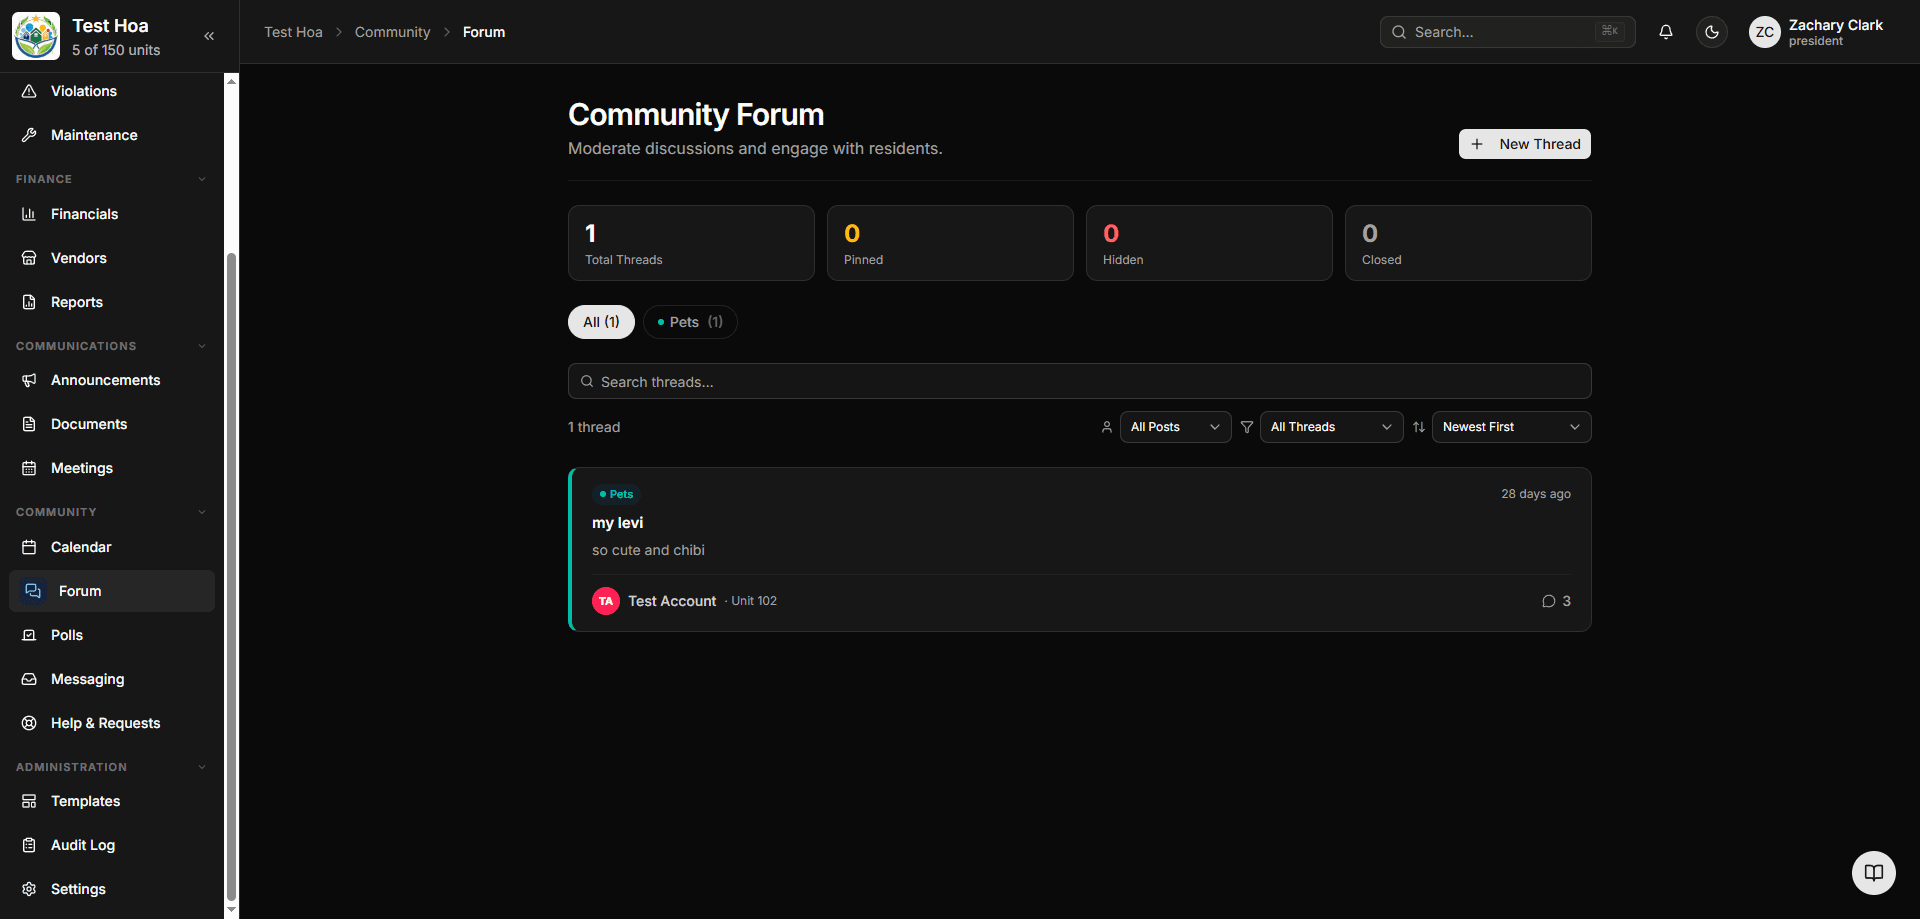Open notifications bell icon

point(1666,32)
